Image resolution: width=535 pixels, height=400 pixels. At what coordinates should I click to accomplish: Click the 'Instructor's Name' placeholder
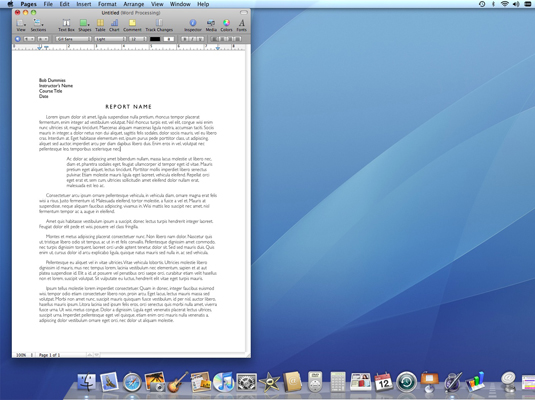pos(56,86)
